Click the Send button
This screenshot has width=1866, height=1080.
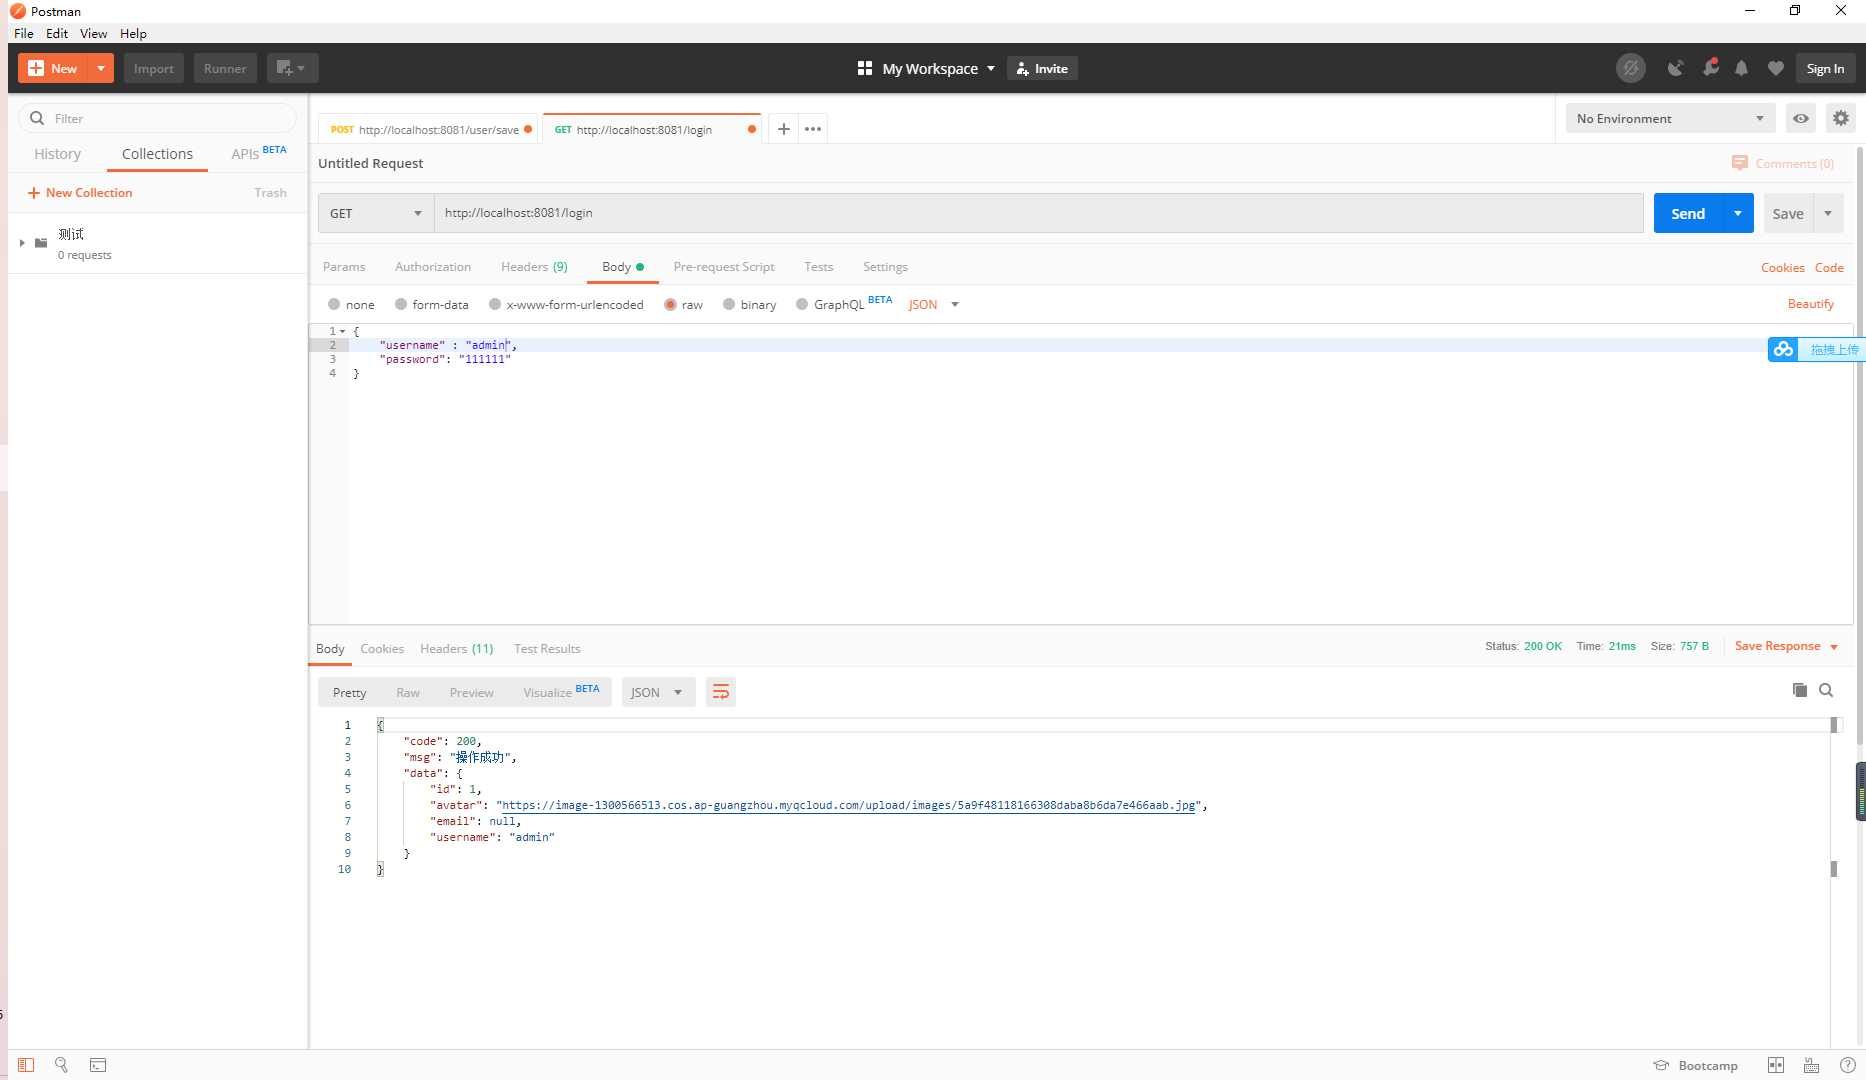1688,213
